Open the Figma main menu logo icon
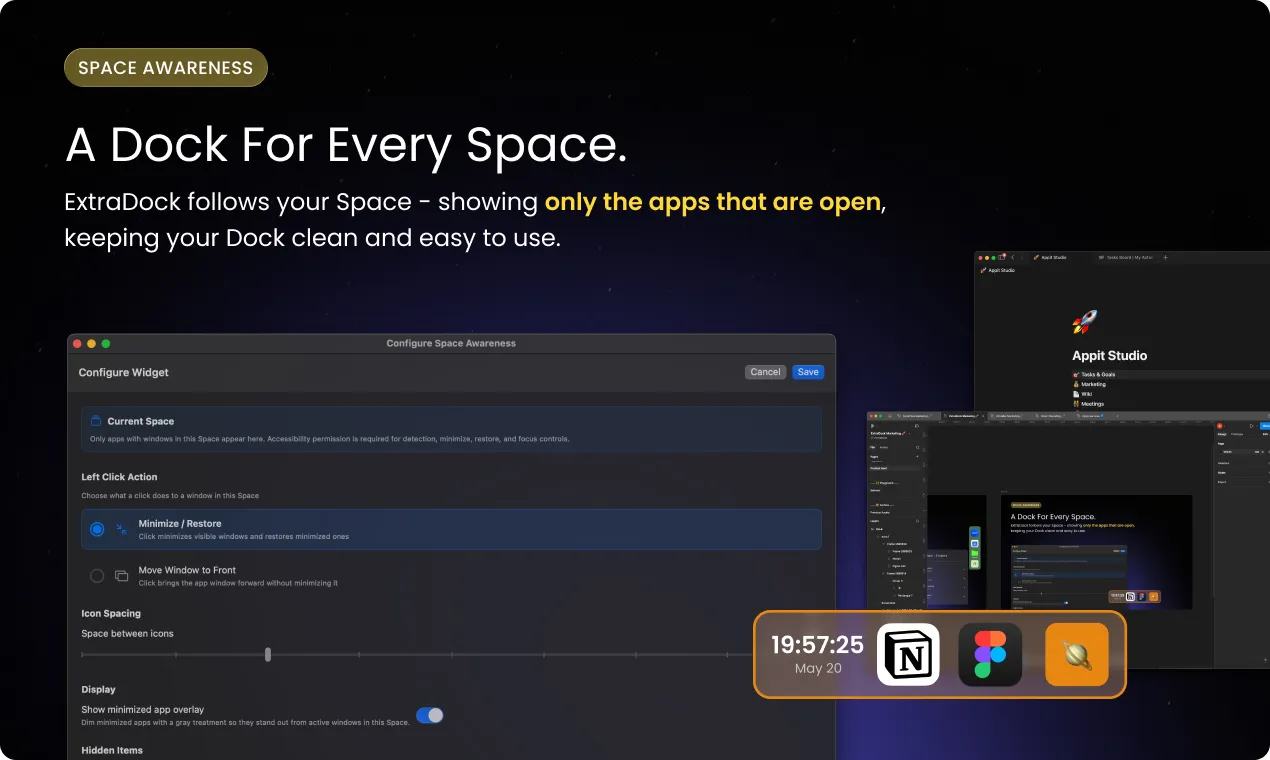1270x760 pixels. 872,426
